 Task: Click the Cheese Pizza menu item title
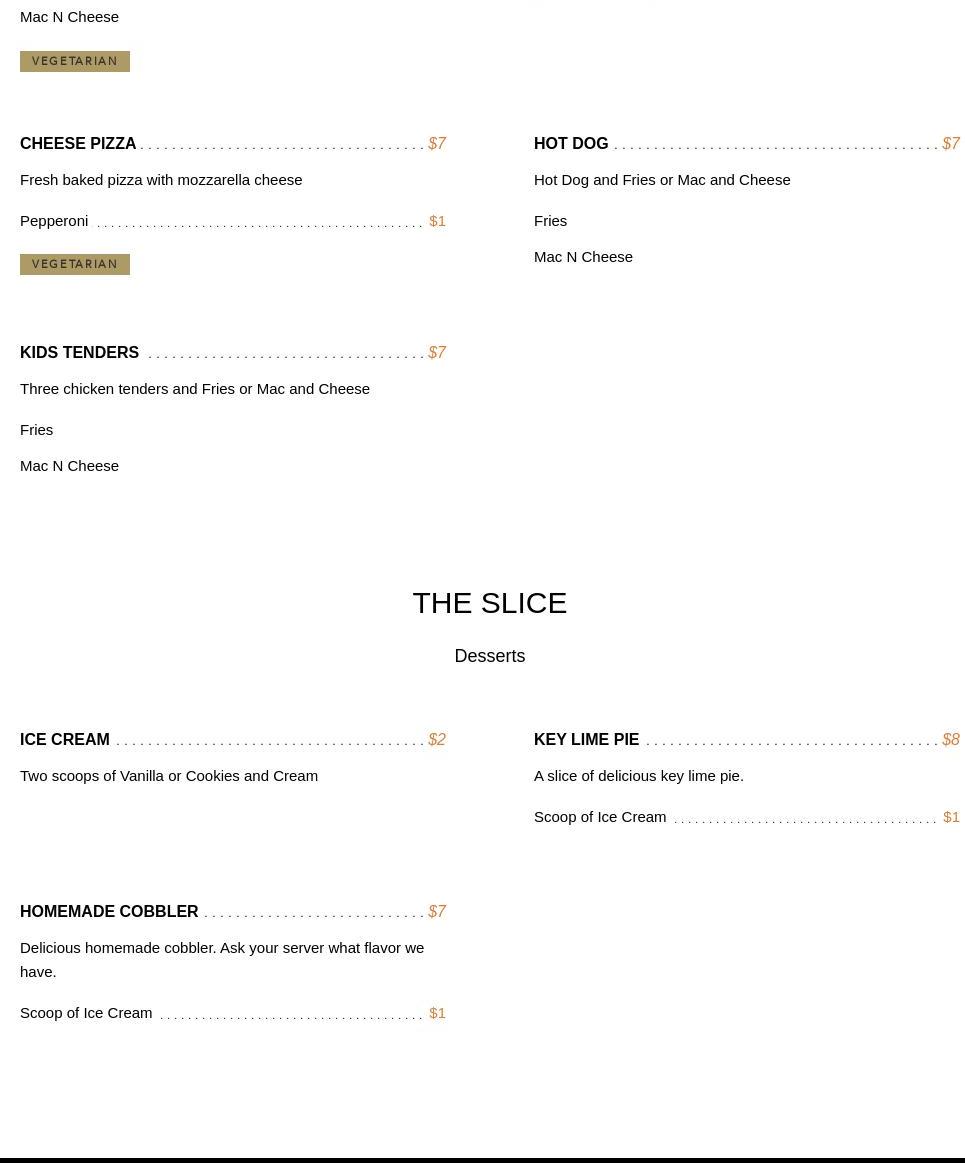click(x=78, y=144)
